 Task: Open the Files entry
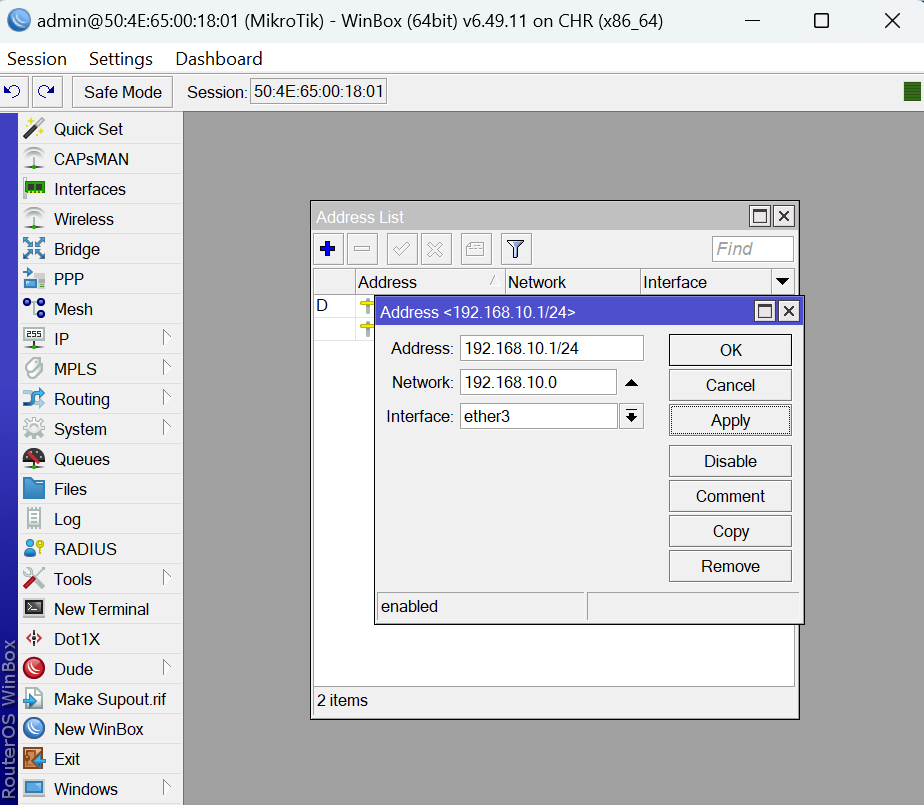click(100, 490)
